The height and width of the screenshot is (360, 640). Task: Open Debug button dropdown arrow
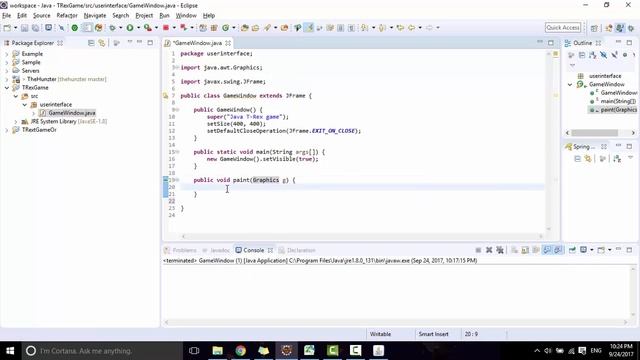coord(120,28)
